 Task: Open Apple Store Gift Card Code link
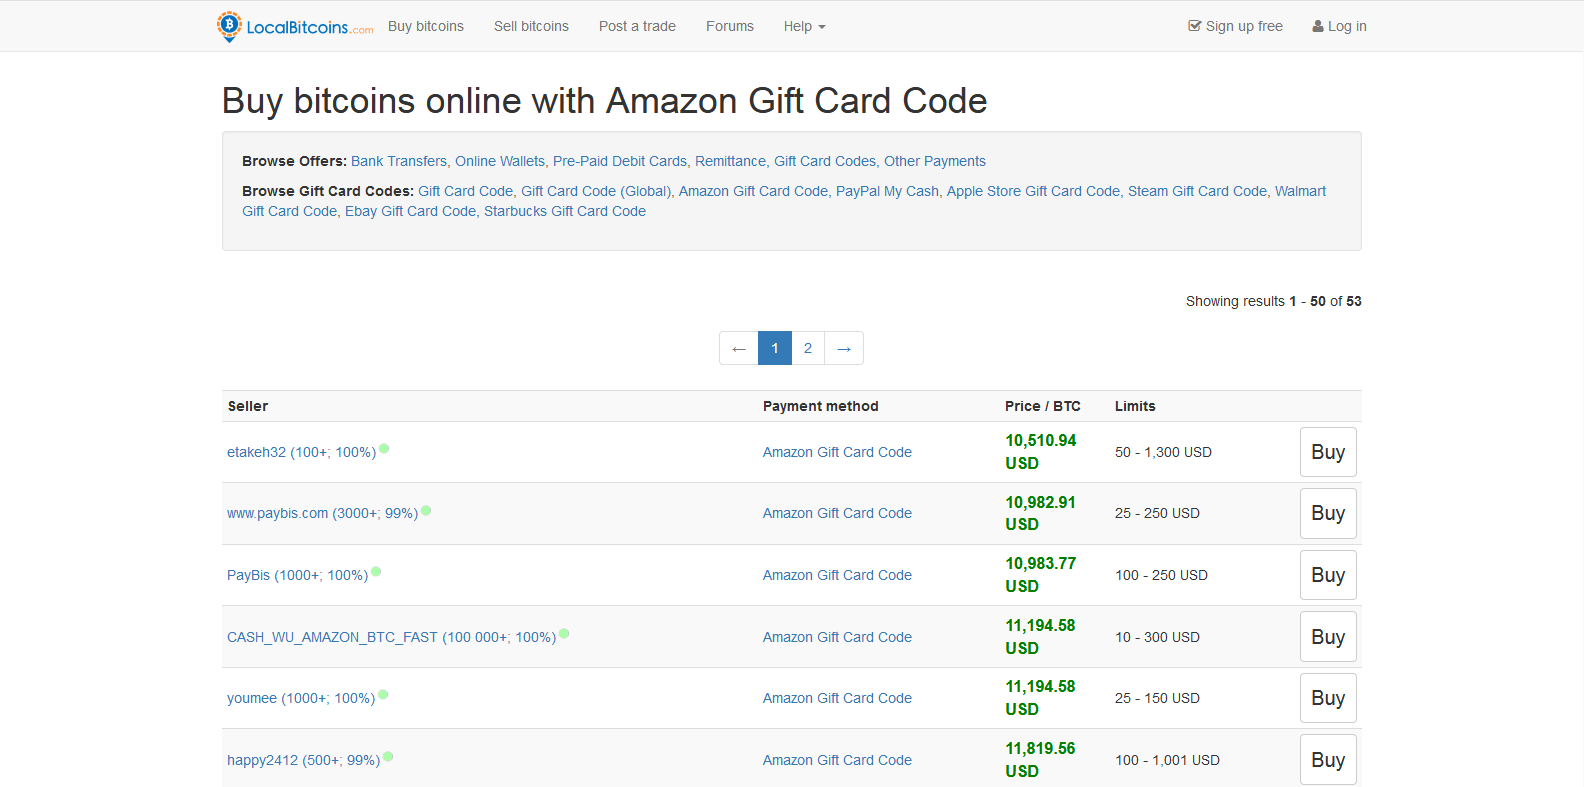(1033, 191)
